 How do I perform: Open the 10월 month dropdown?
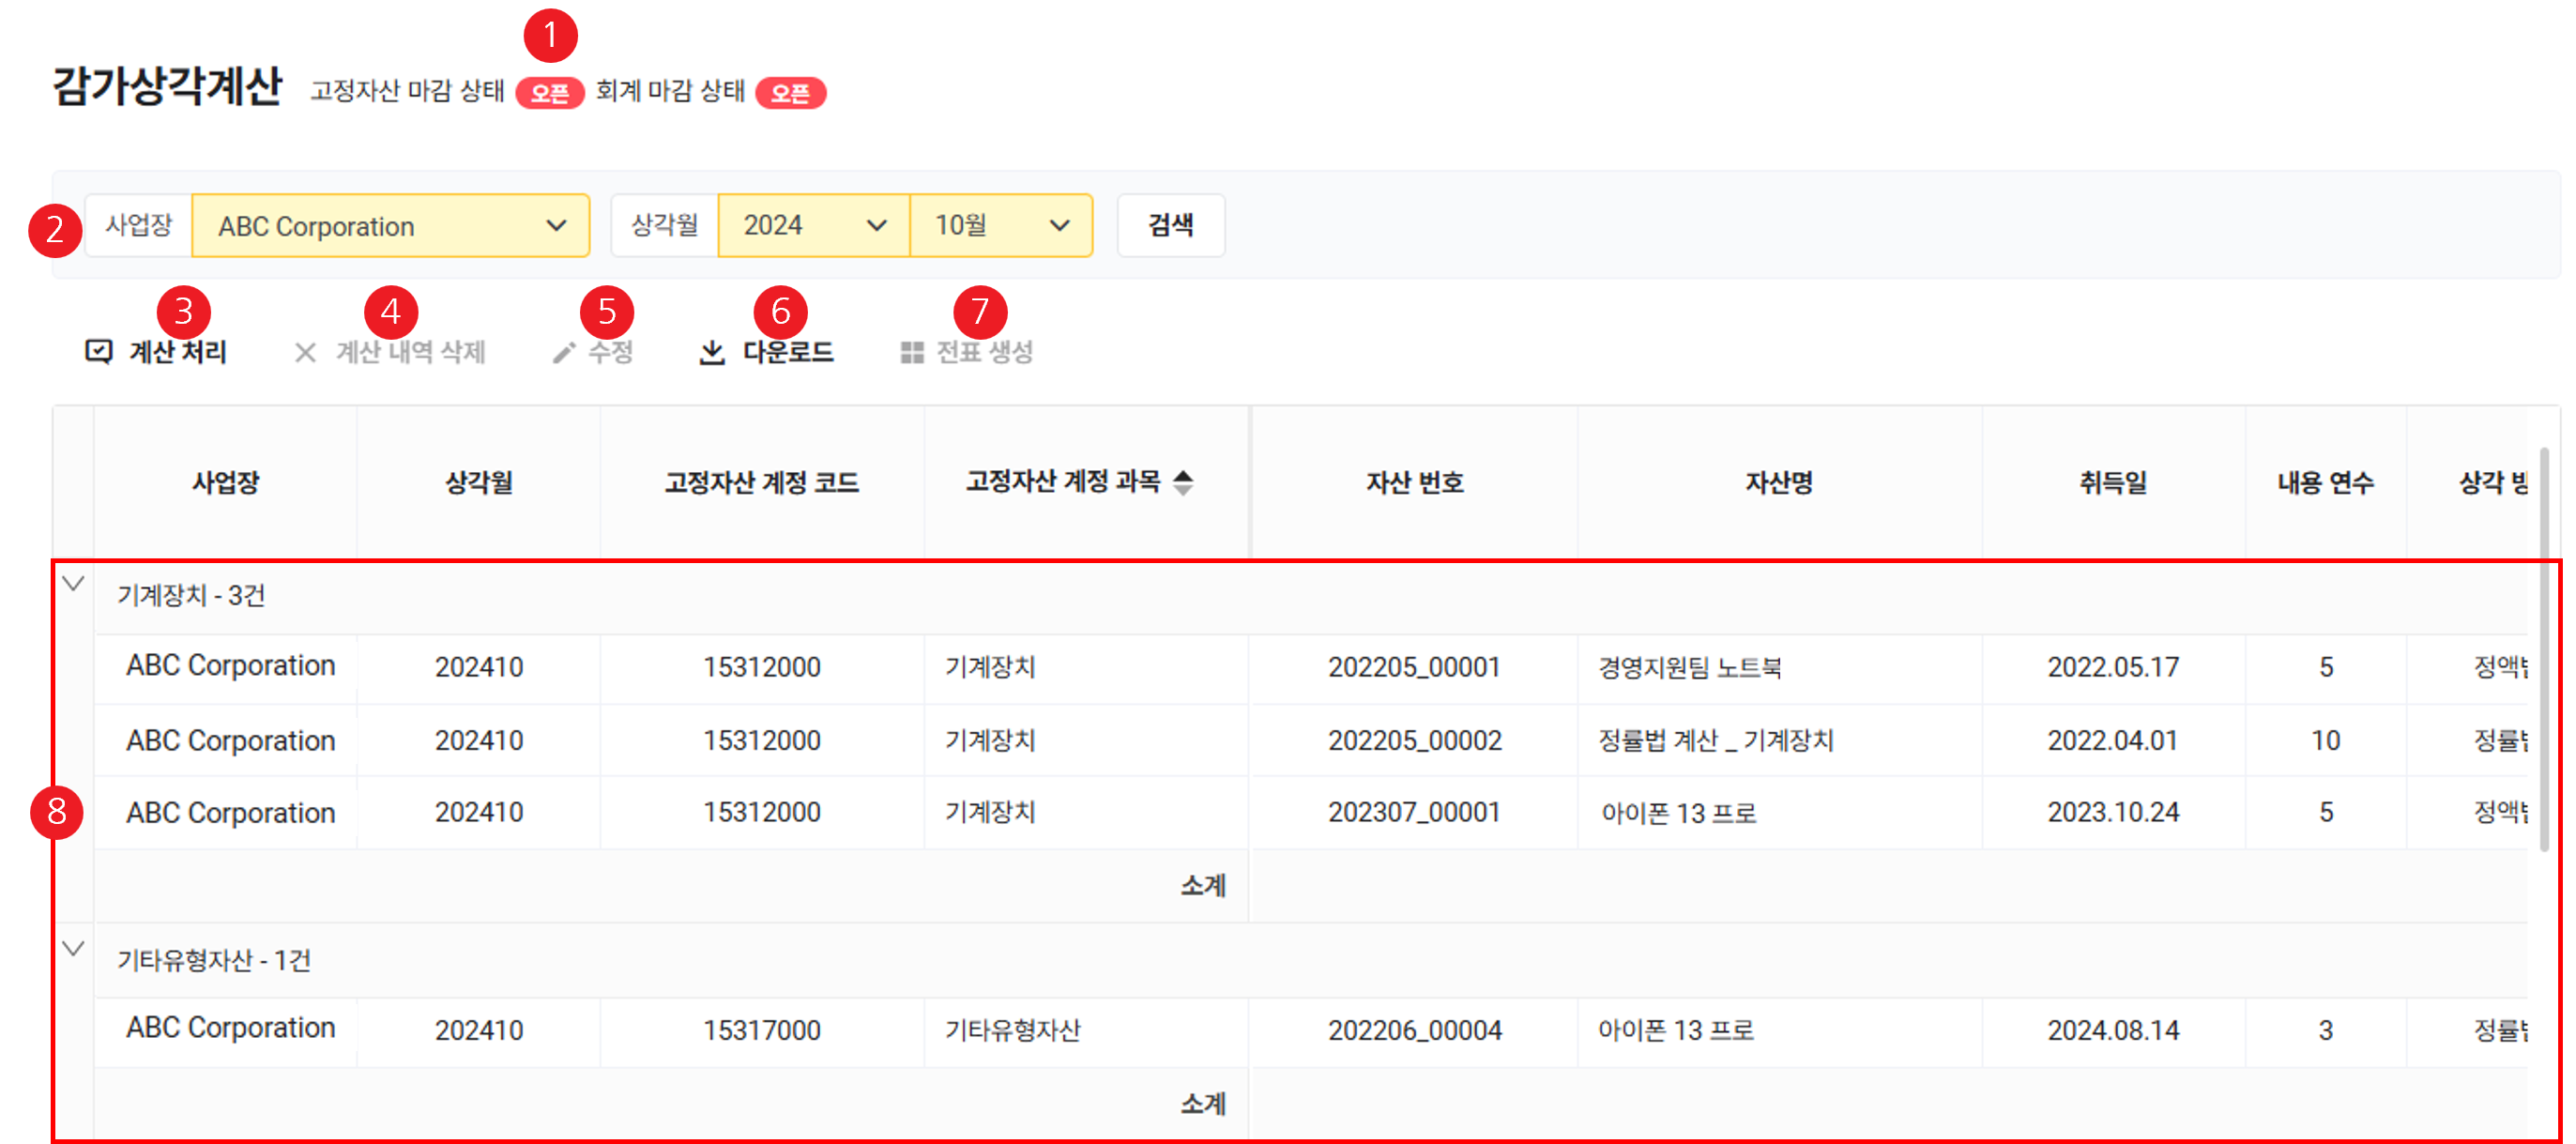coord(1000,226)
